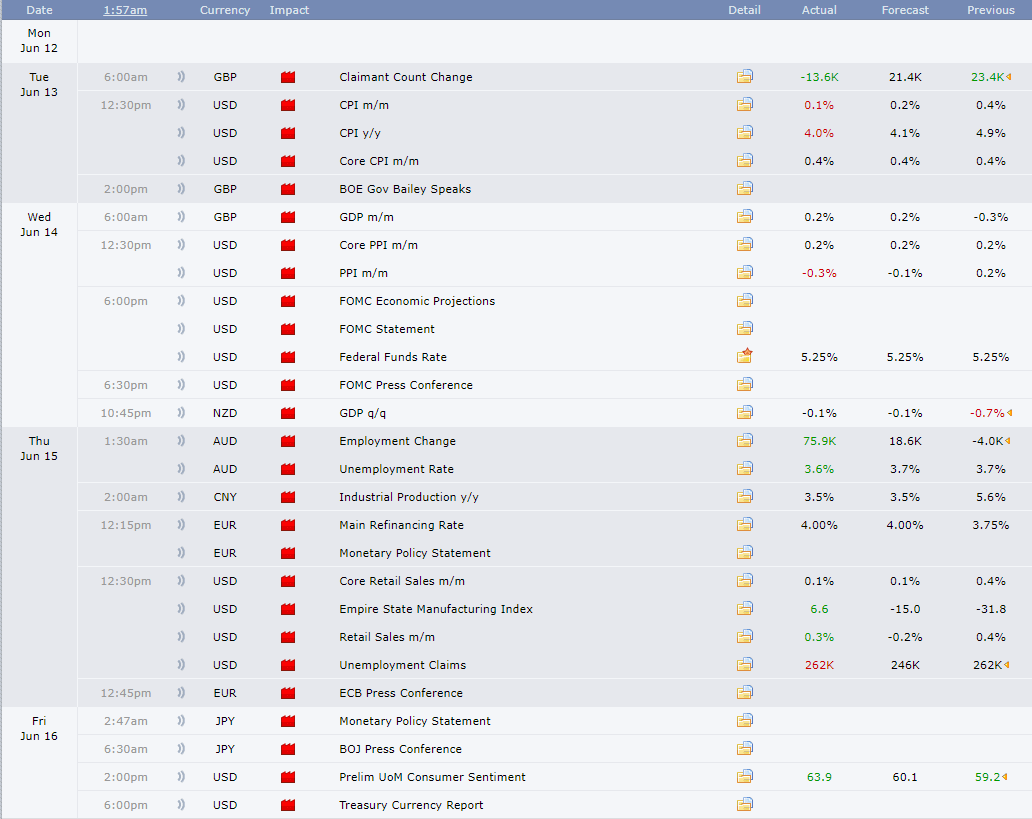Open the Core Retail Sales m/m event
Viewport: 1032px width, 819px height.
[x=401, y=581]
